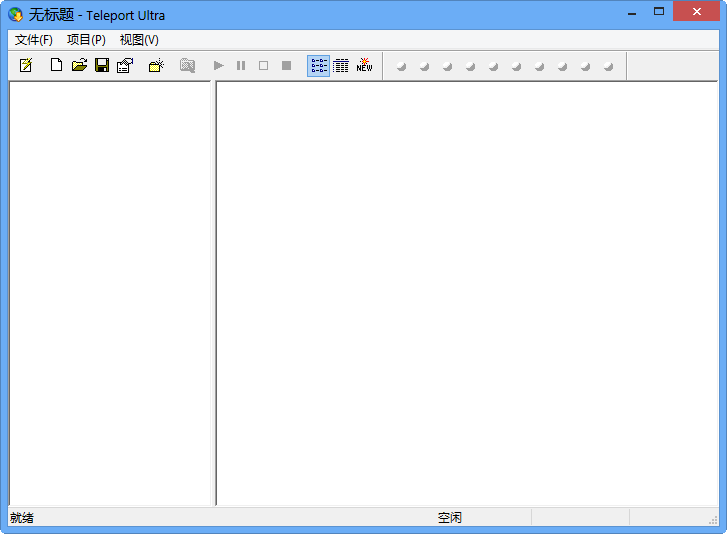
Task: Add a new starting address icon
Action: click(x=156, y=65)
